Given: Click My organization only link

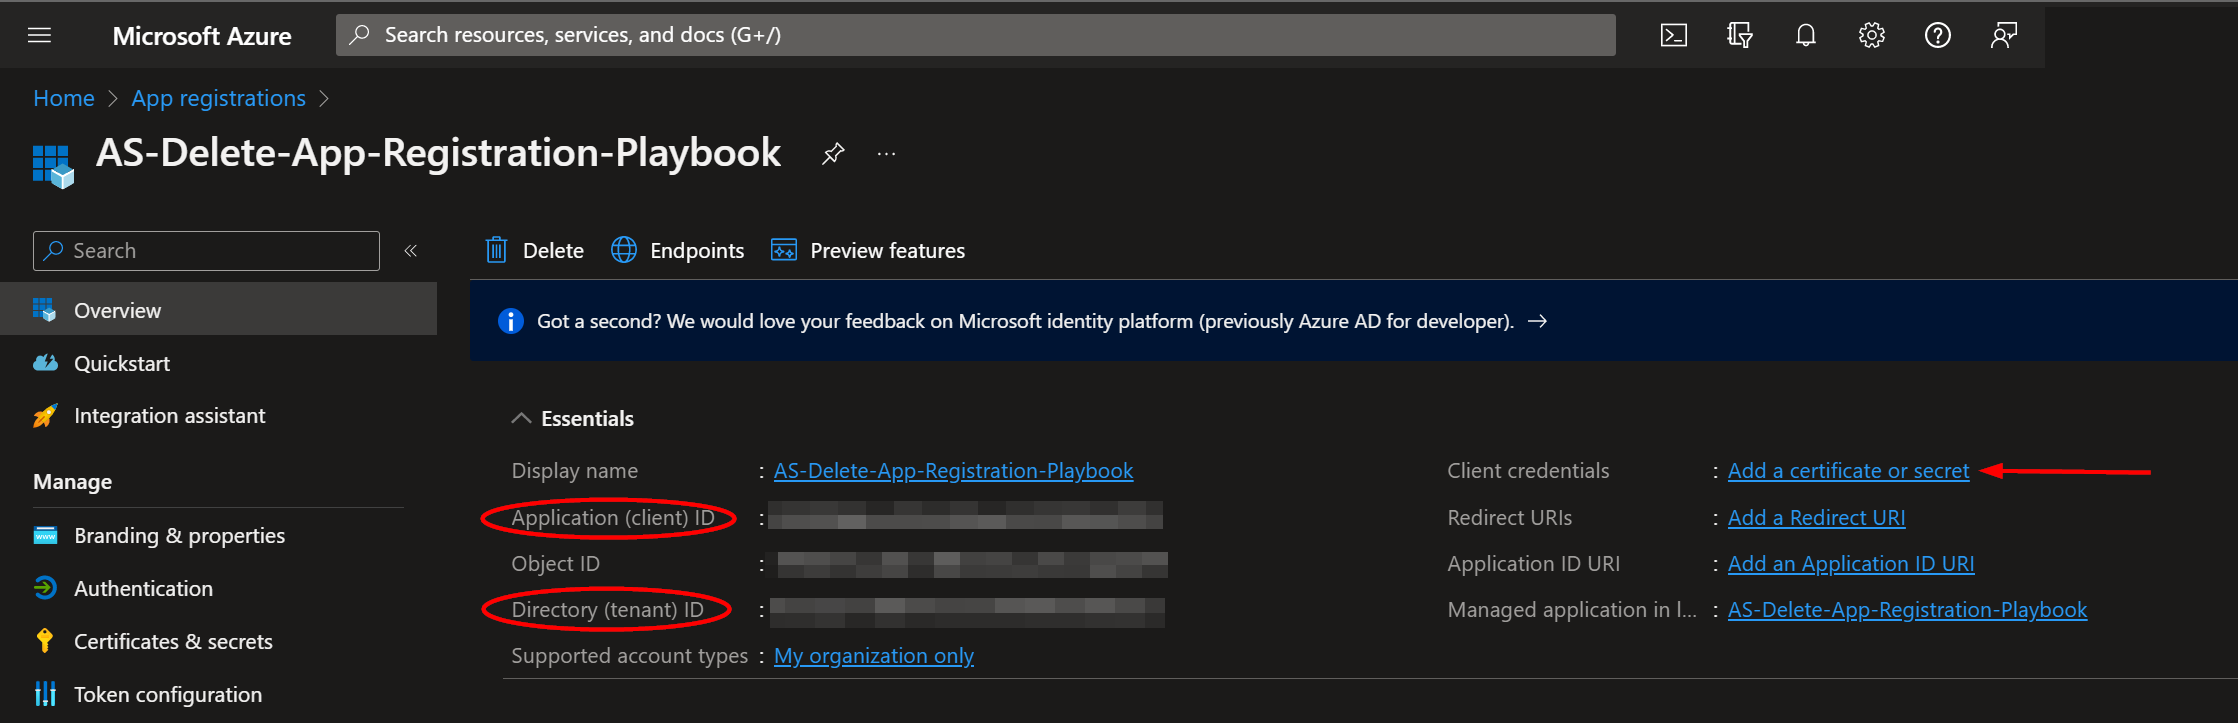Looking at the screenshot, I should point(874,656).
